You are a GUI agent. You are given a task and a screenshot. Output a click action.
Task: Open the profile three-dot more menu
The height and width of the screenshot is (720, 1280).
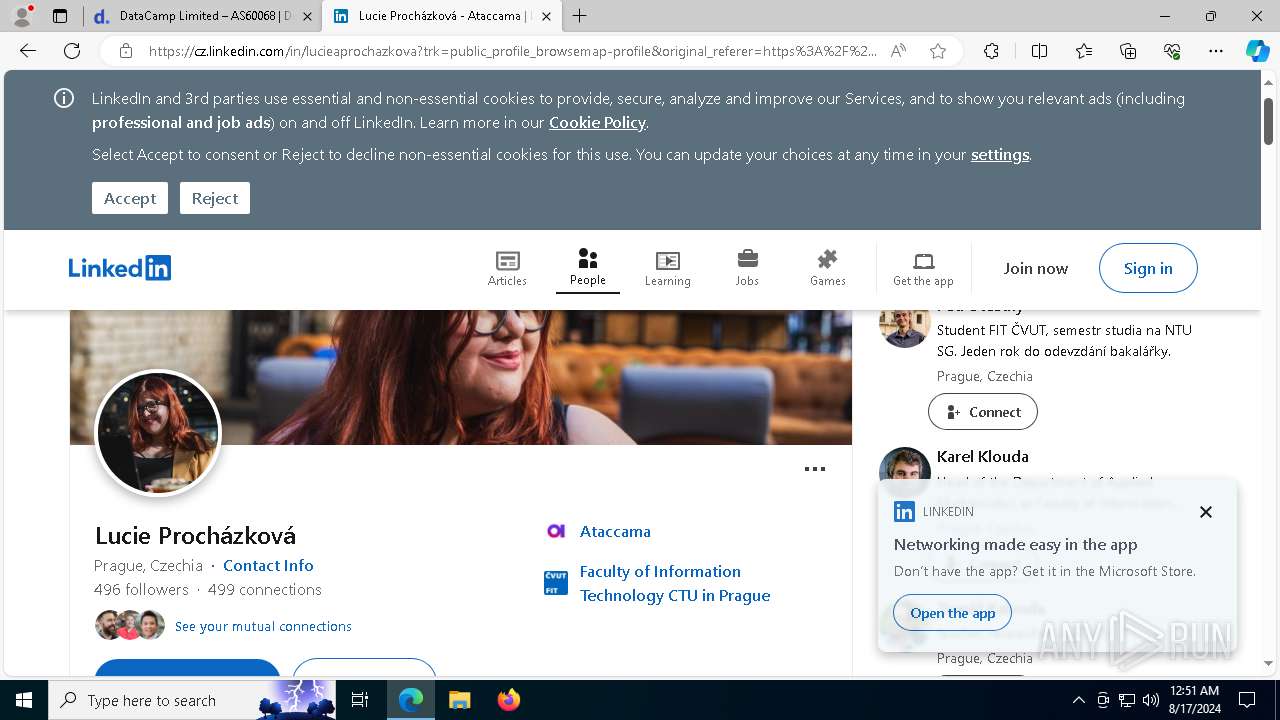(x=815, y=469)
